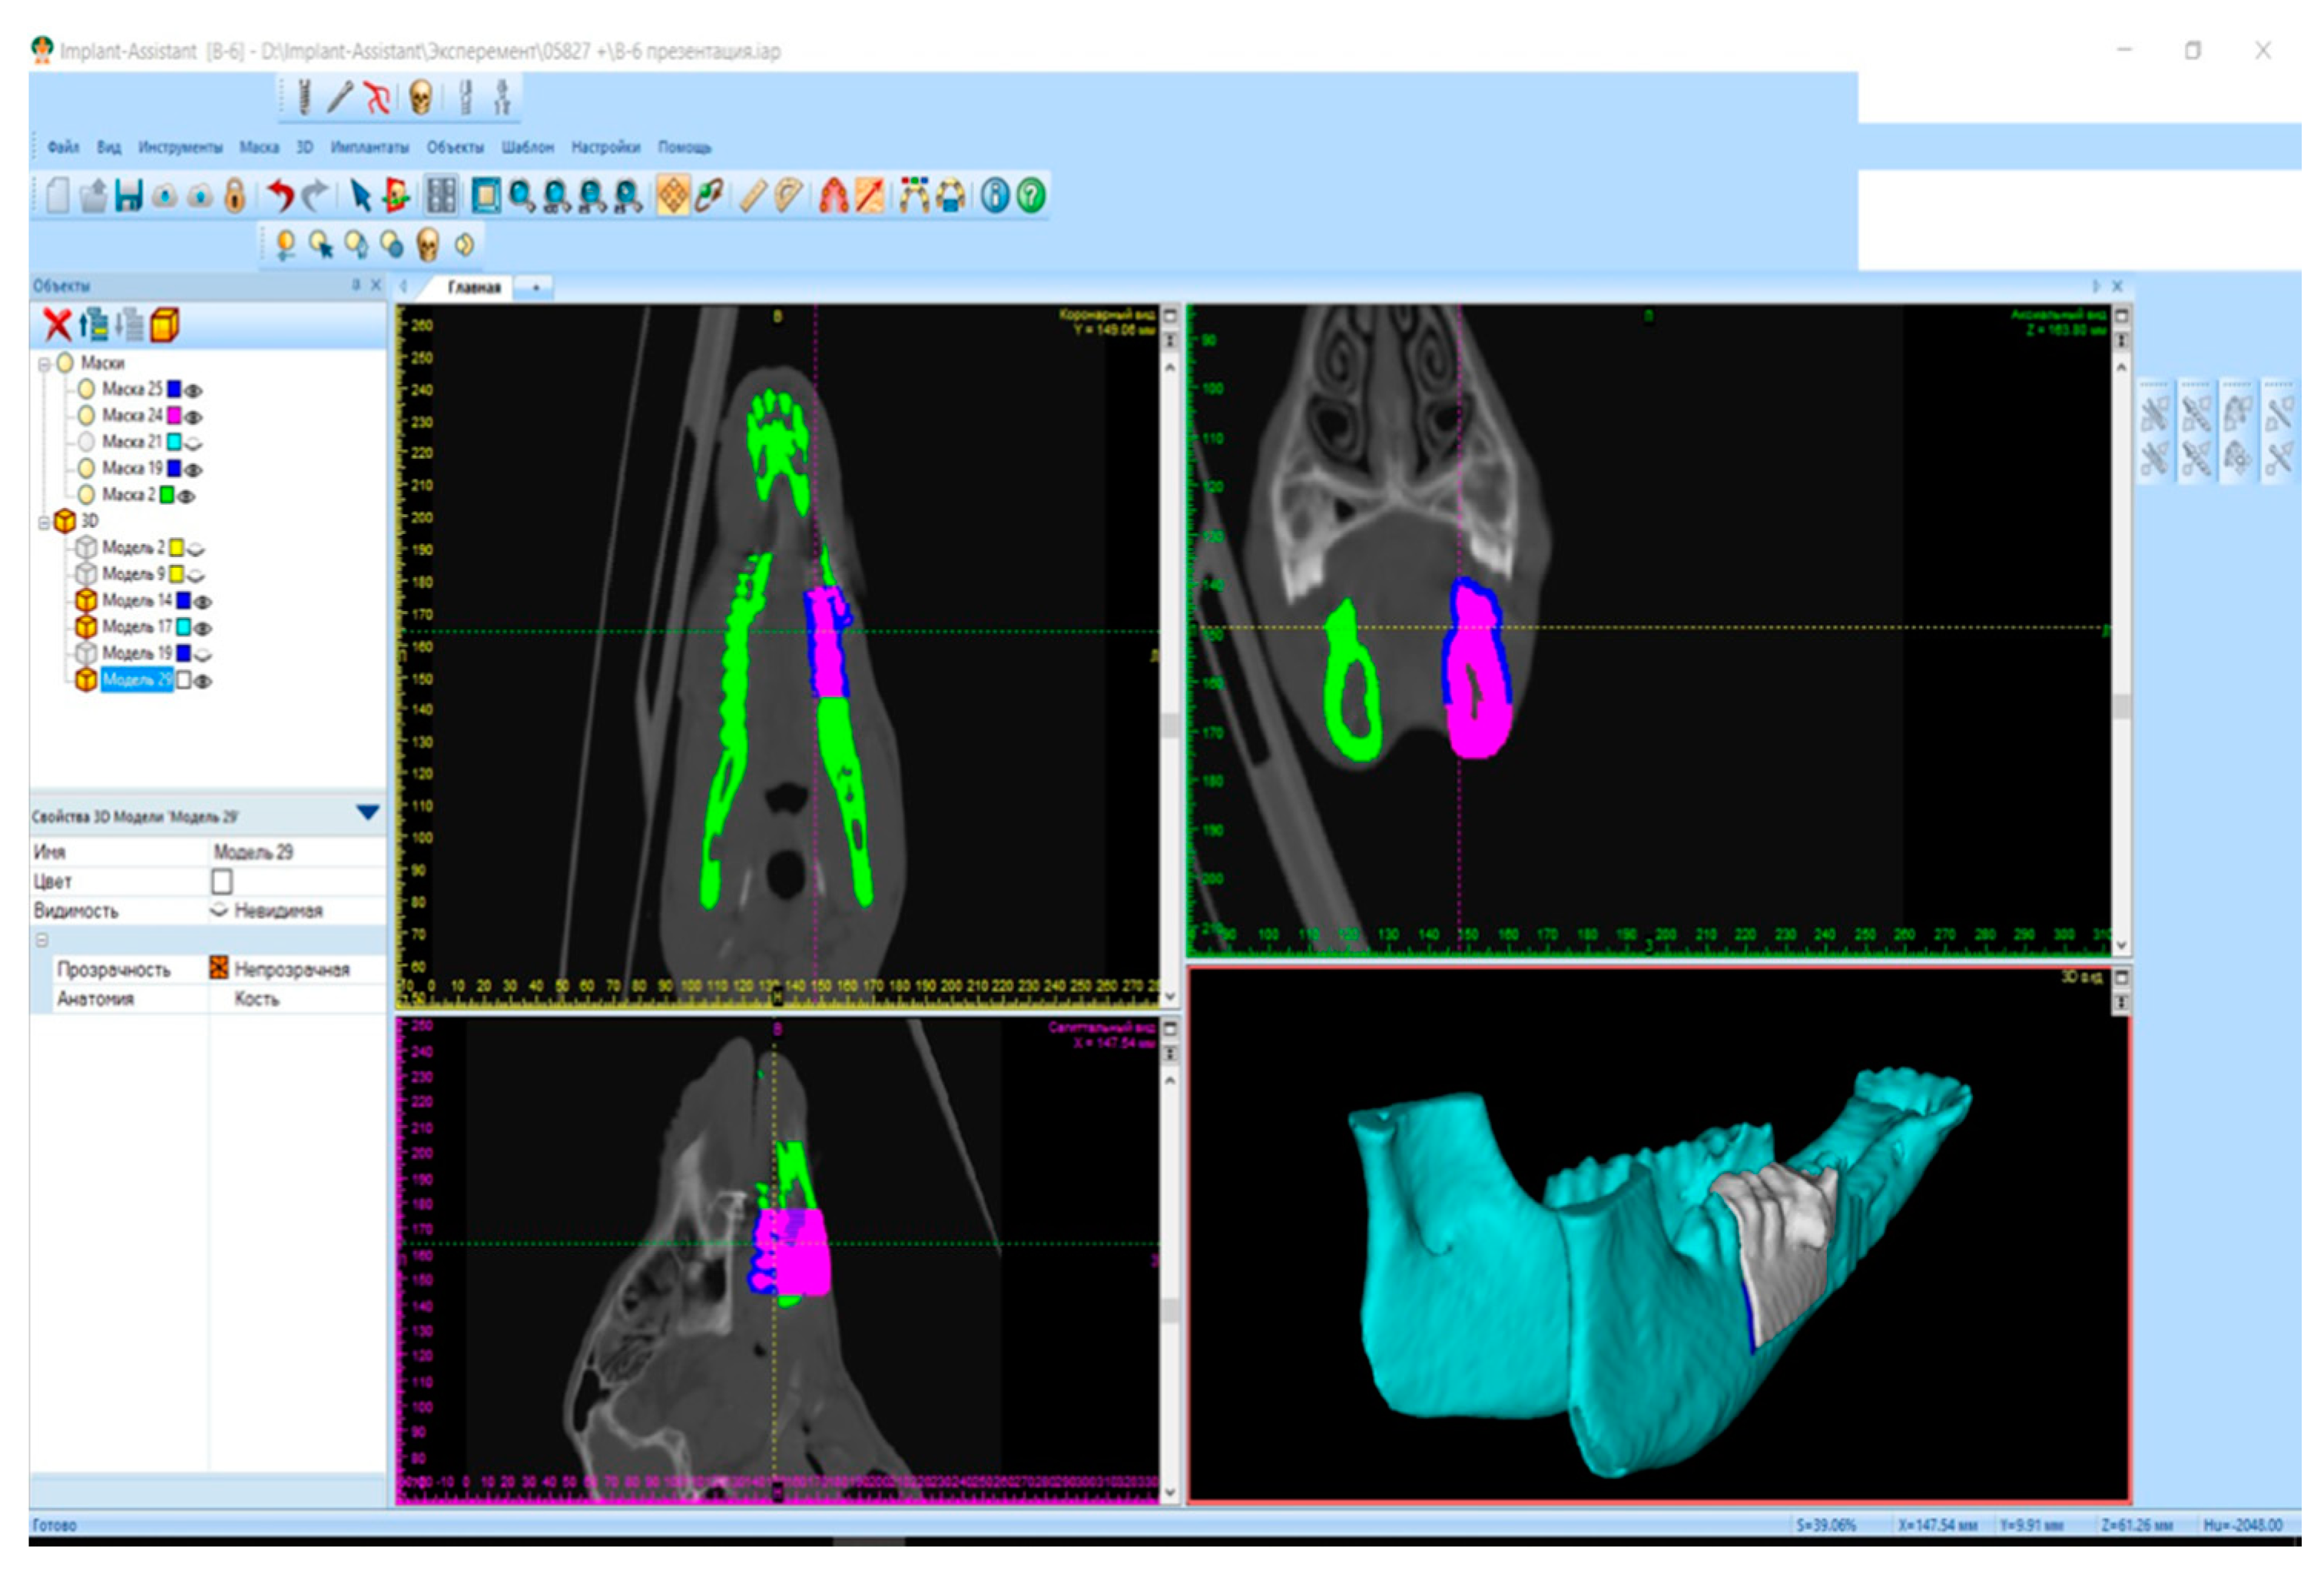Click the save floppy disk icon
Image resolution: width=2324 pixels, height=1570 pixels.
128,196
